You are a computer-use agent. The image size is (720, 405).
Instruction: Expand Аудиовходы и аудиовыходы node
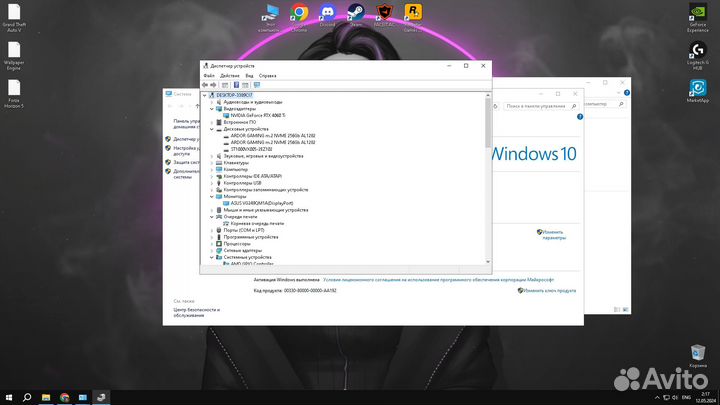pyautogui.click(x=212, y=102)
